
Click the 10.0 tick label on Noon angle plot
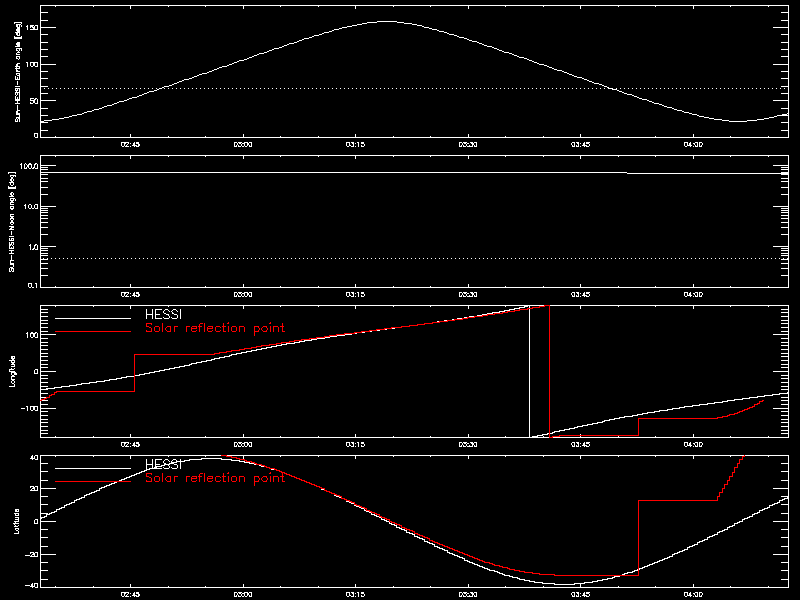(30, 207)
